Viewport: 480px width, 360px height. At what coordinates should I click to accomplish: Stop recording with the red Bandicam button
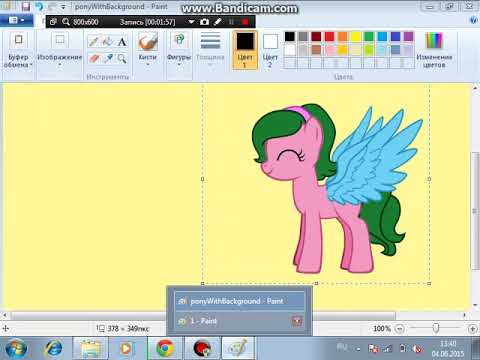coord(245,22)
